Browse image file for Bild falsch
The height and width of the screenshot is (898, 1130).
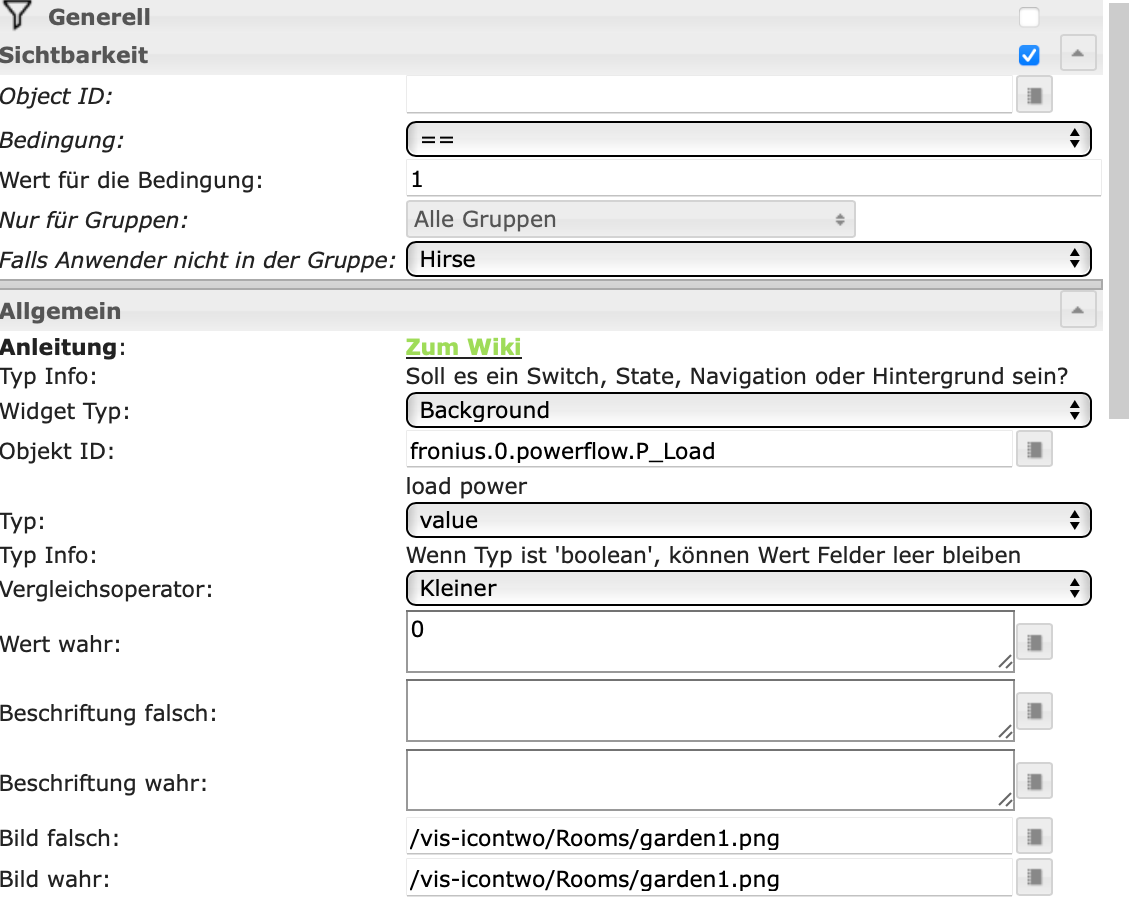coord(1035,837)
